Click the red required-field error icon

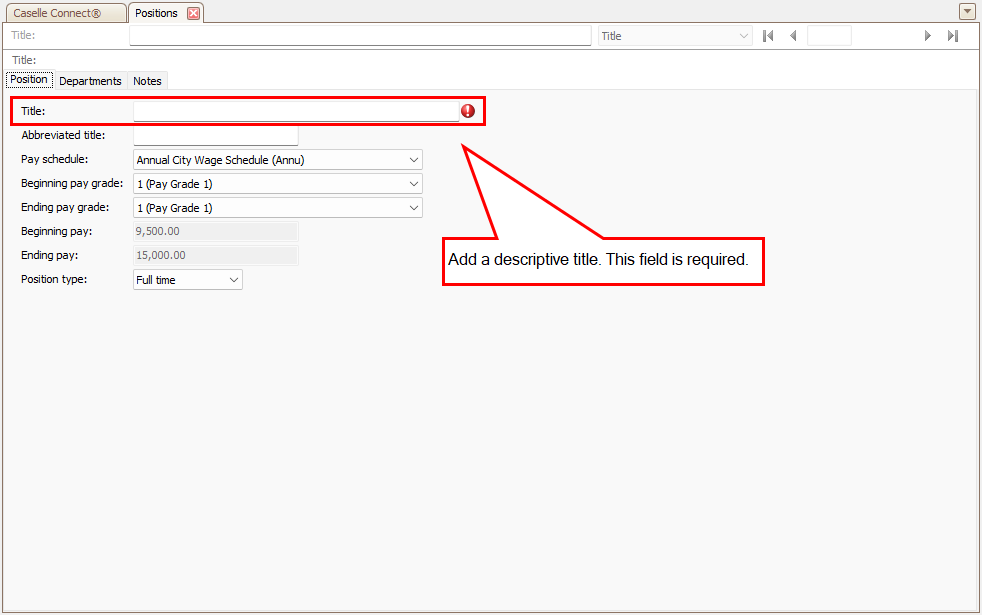click(468, 111)
